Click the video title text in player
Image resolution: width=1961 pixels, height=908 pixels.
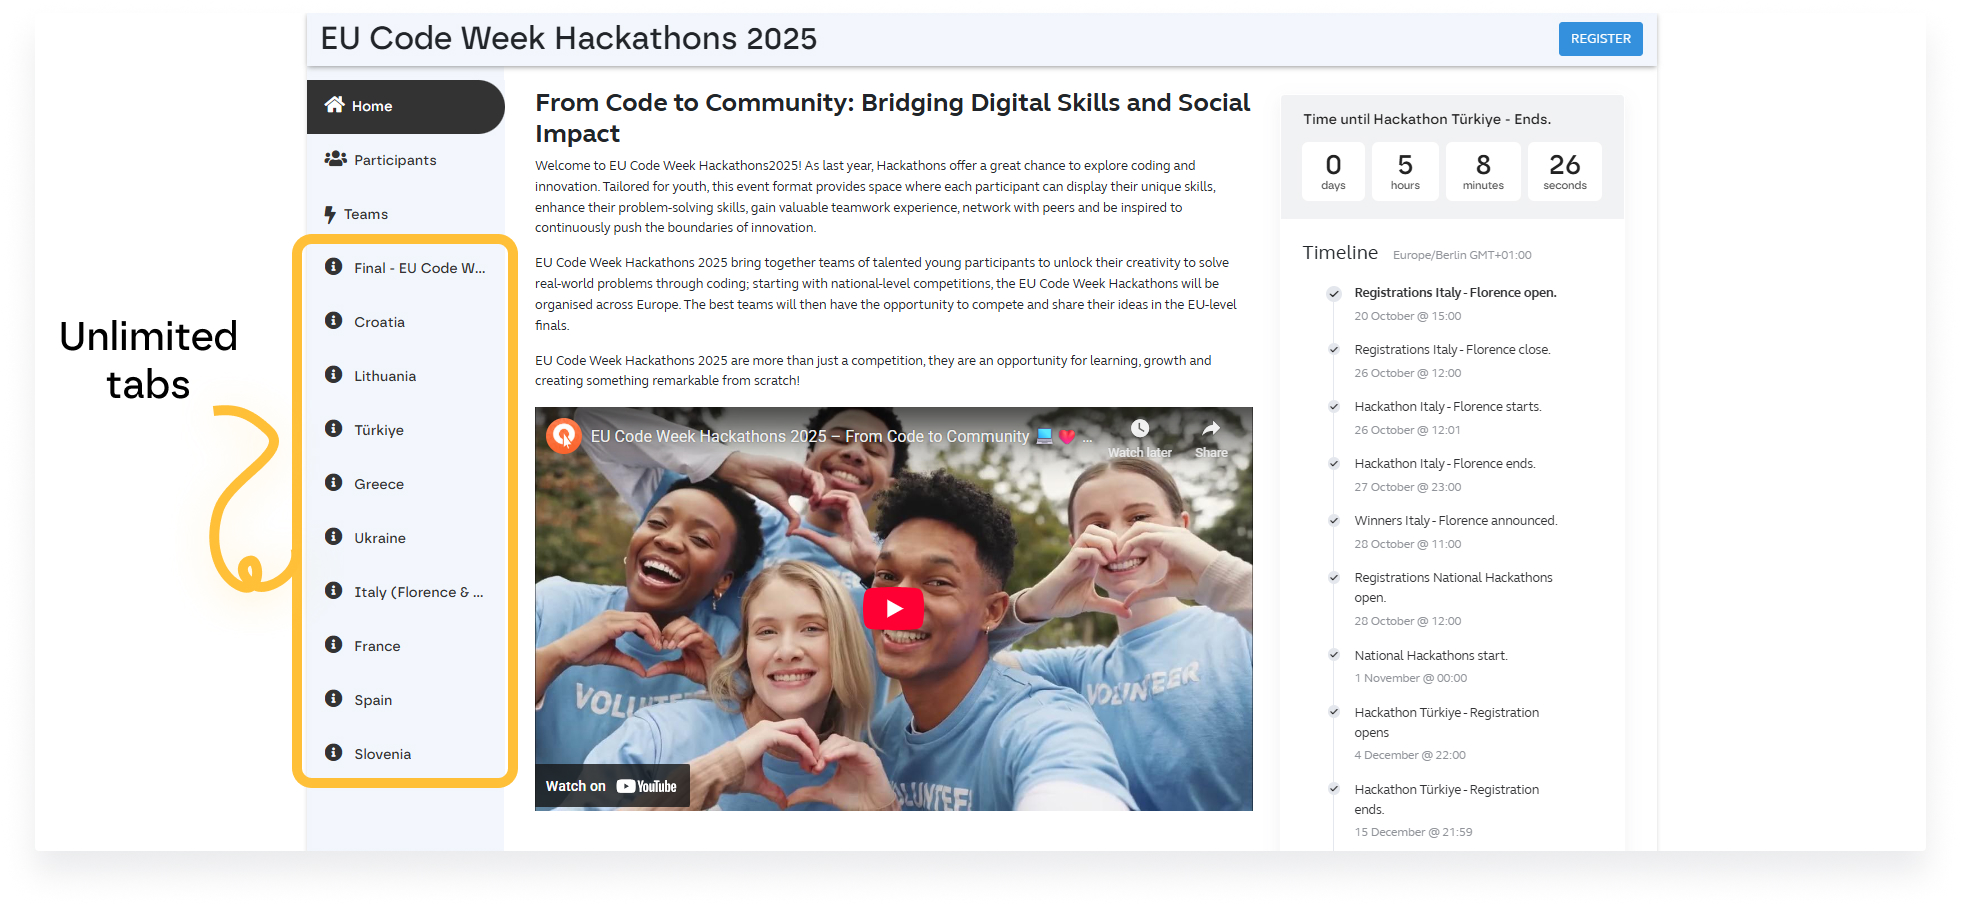point(809,437)
